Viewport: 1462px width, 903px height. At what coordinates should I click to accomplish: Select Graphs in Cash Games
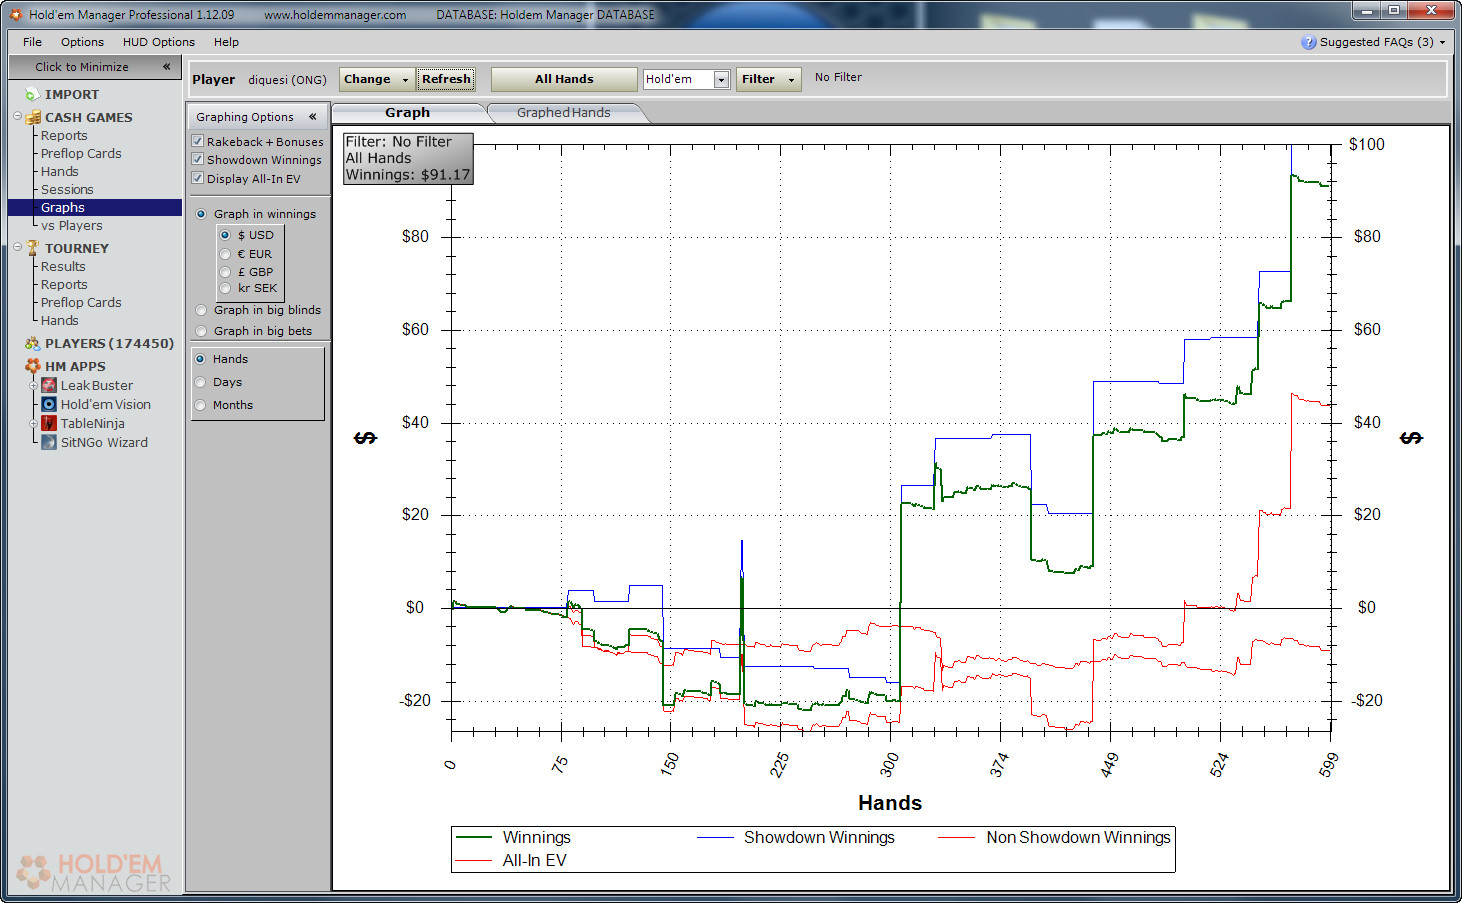pos(95,207)
